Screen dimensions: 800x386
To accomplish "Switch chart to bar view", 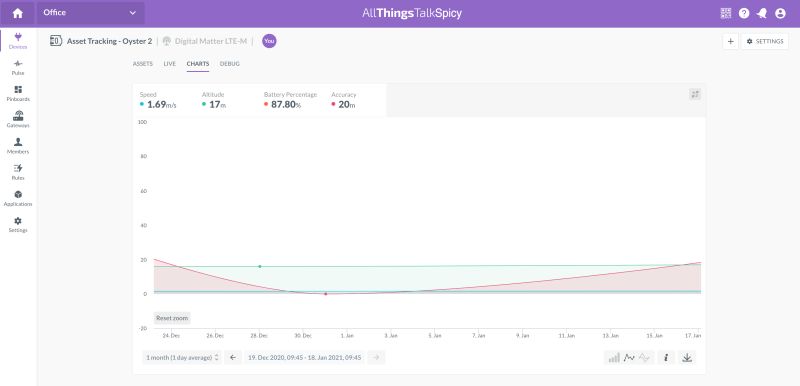I will tap(614, 357).
